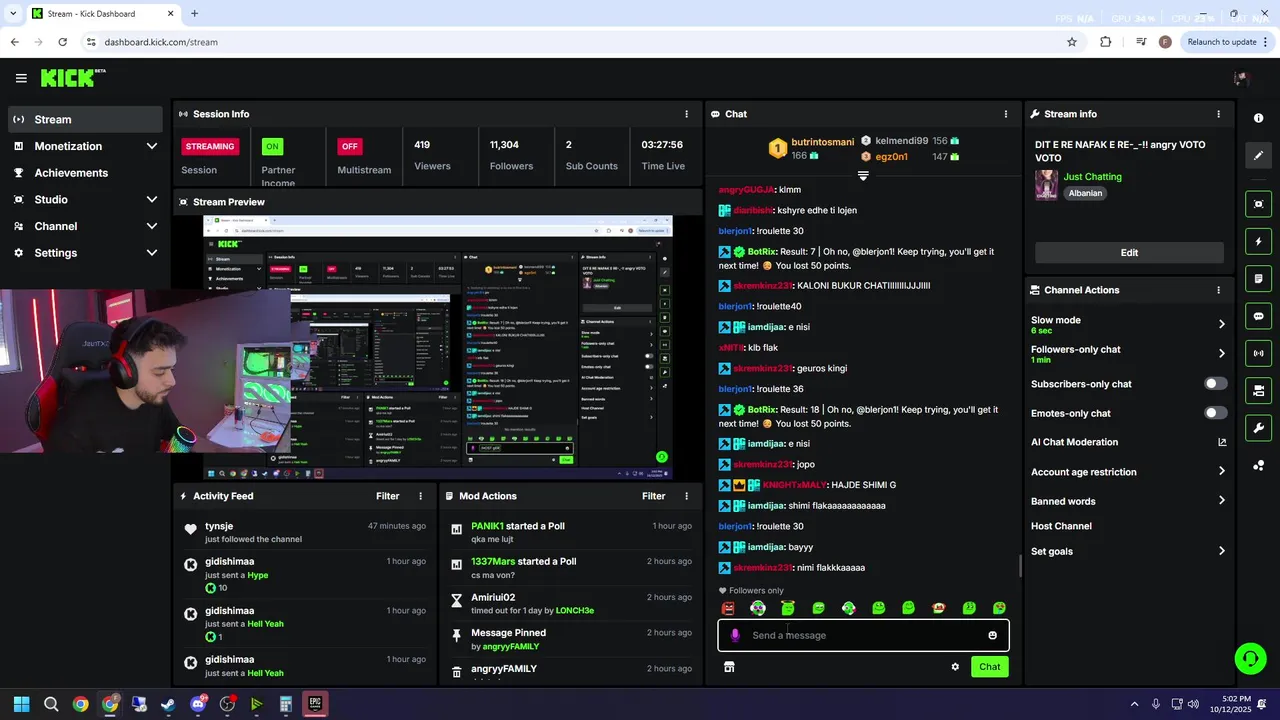1280x720 pixels.
Task: Click Filter in Mod Actions
Action: [x=654, y=496]
